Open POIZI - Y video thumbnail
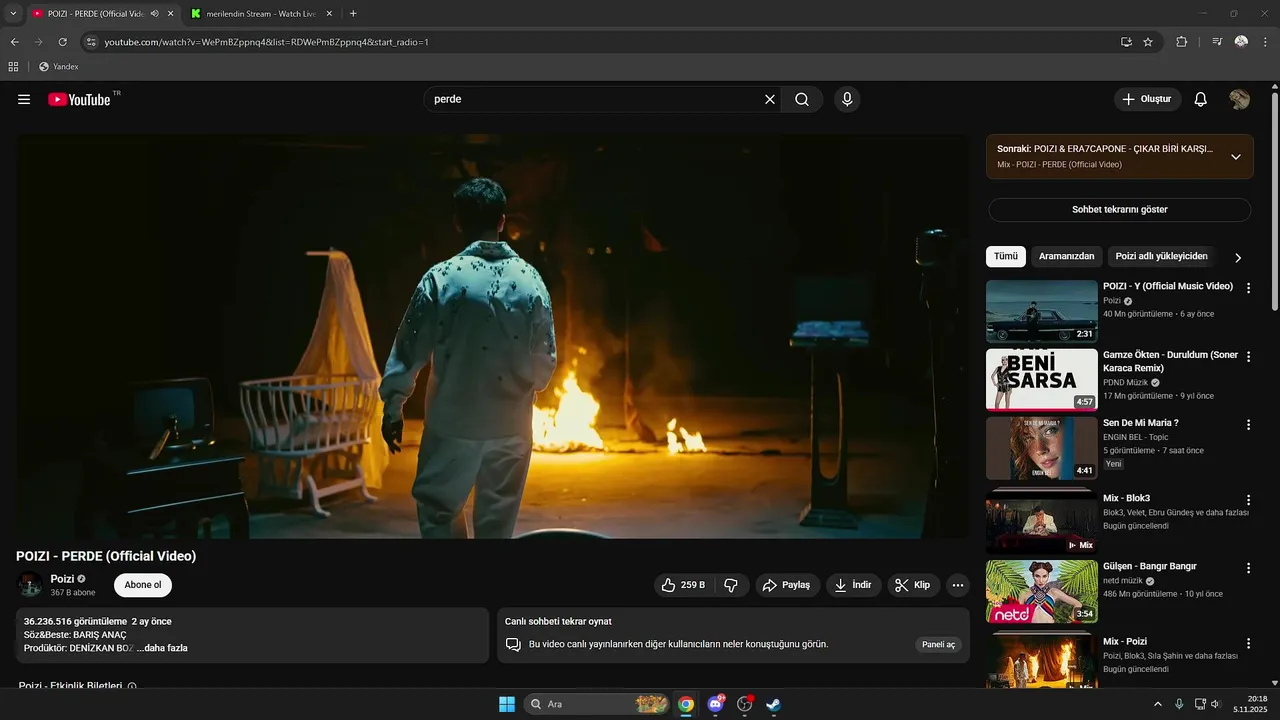Viewport: 1280px width, 720px height. click(1042, 311)
